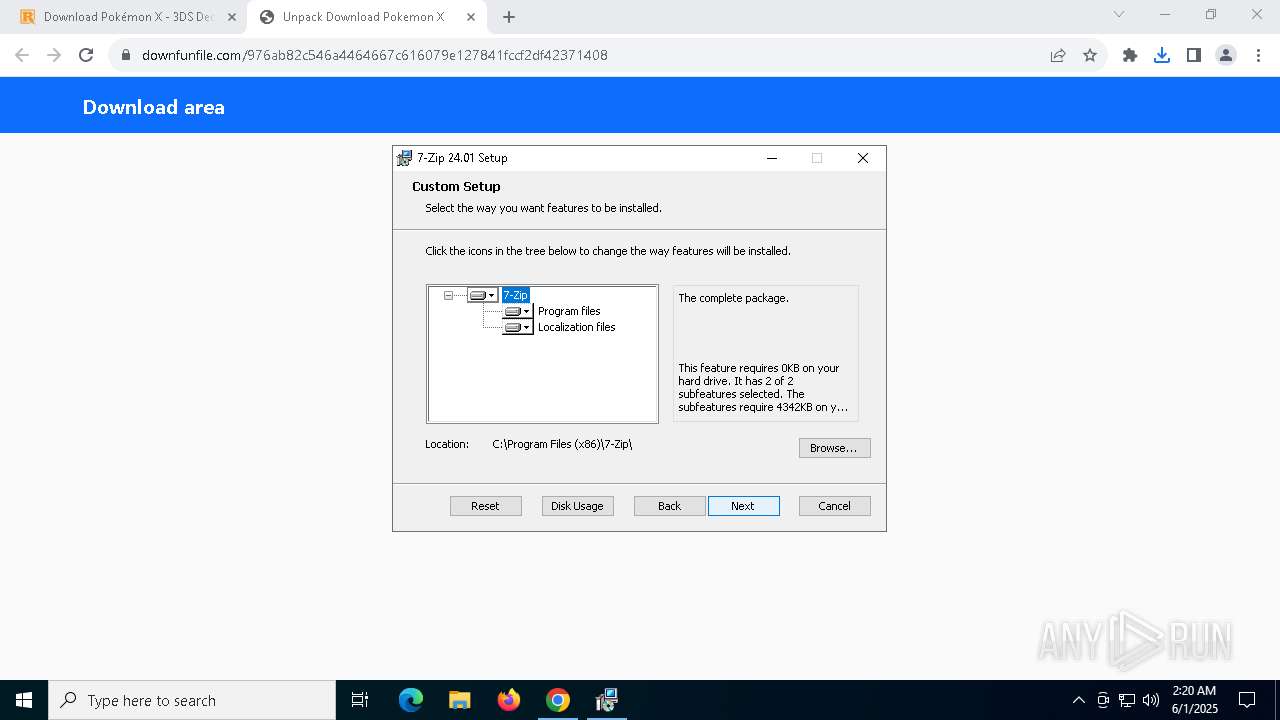Open Chrome three-dot menu
The width and height of the screenshot is (1280, 720).
1257,55
